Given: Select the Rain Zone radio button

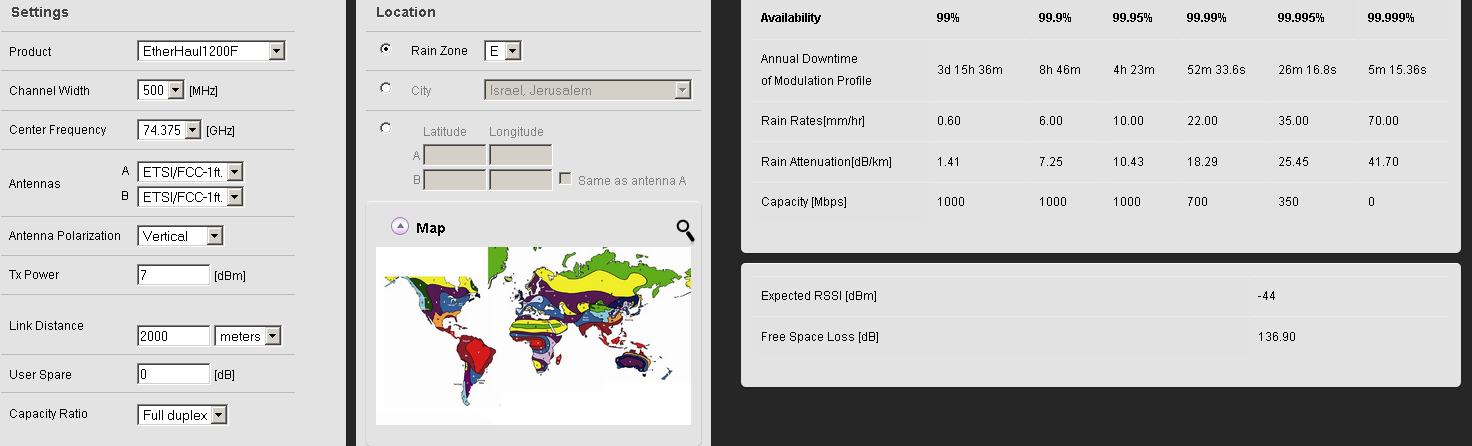Looking at the screenshot, I should [x=386, y=49].
